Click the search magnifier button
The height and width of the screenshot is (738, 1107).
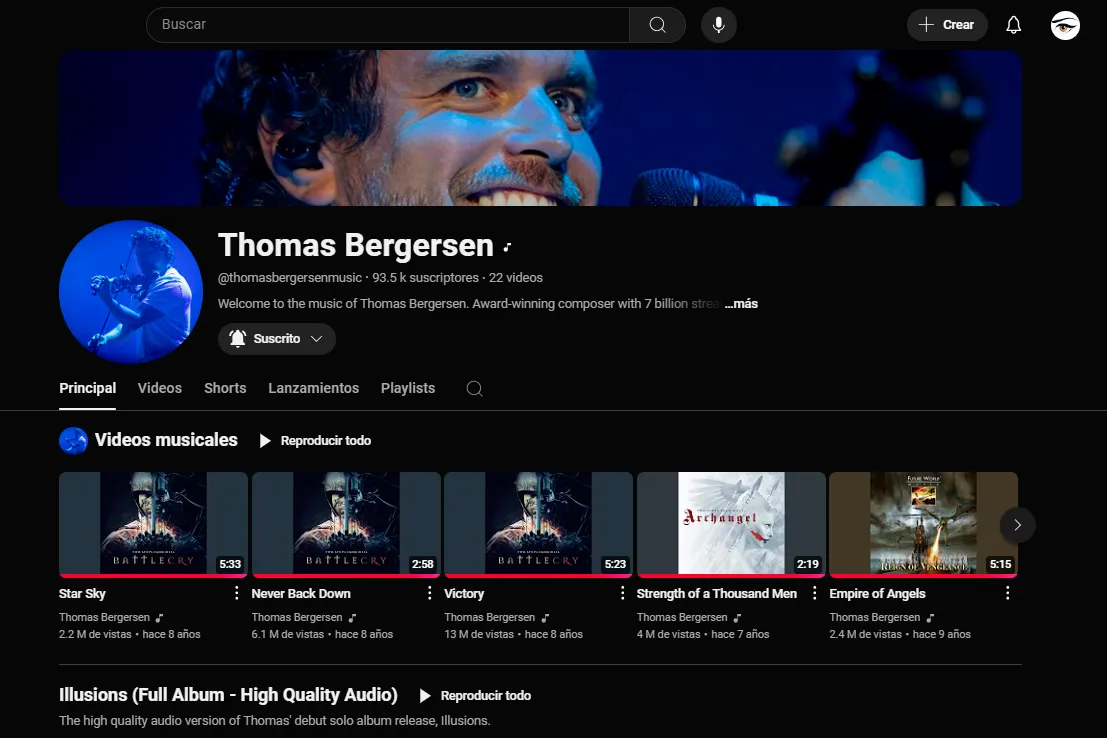click(x=657, y=25)
